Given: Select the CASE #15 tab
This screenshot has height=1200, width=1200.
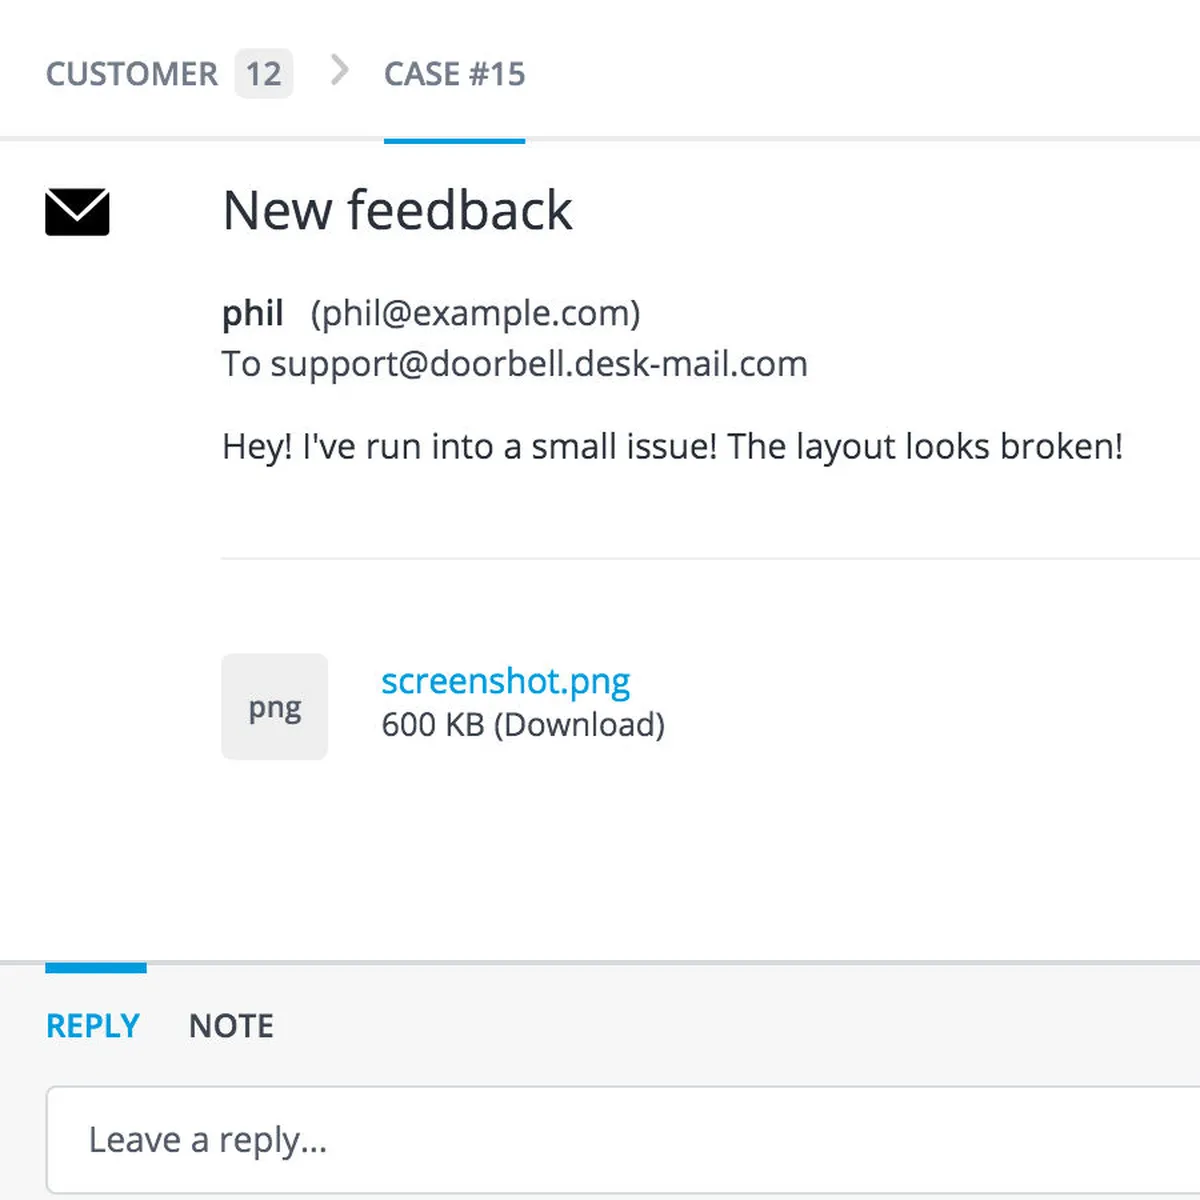Looking at the screenshot, I should (454, 74).
